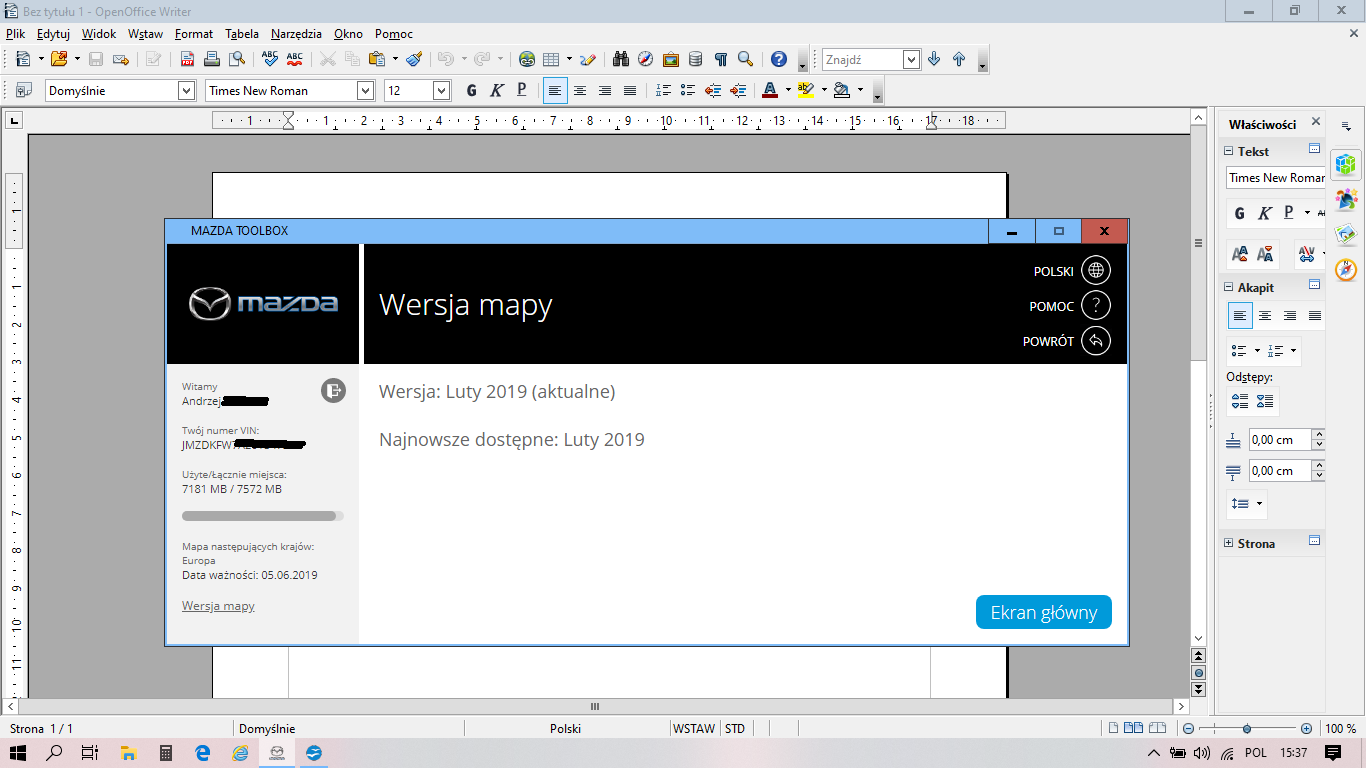
Task: Open the Tabela menu
Action: click(242, 33)
